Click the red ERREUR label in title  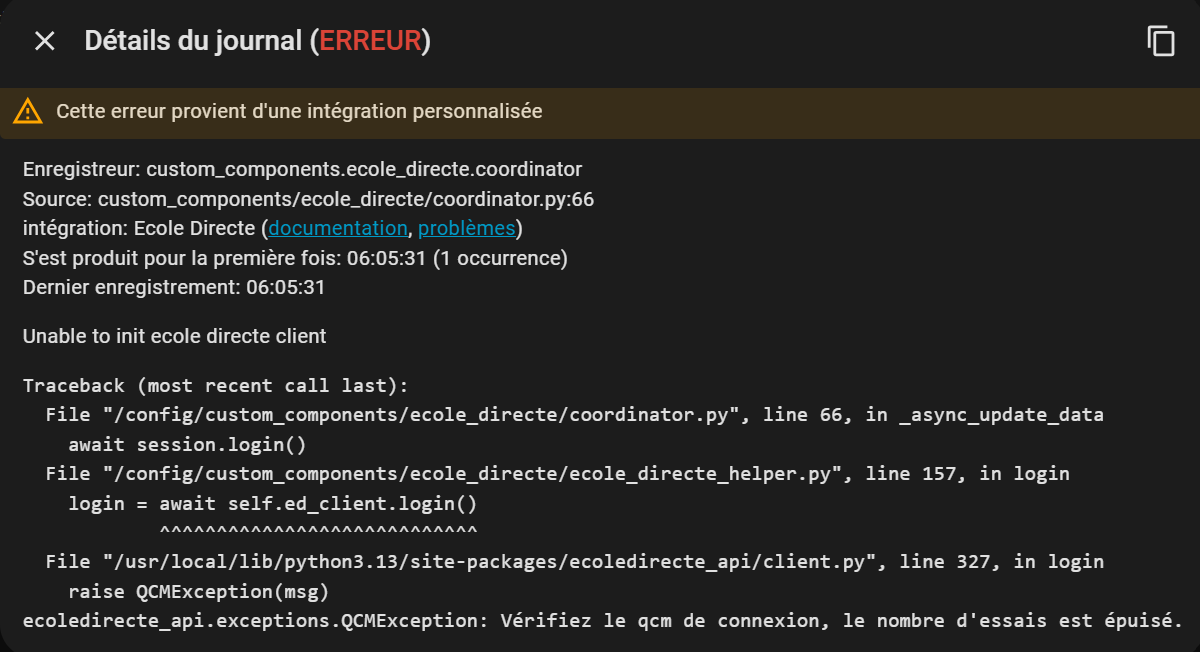pos(370,41)
